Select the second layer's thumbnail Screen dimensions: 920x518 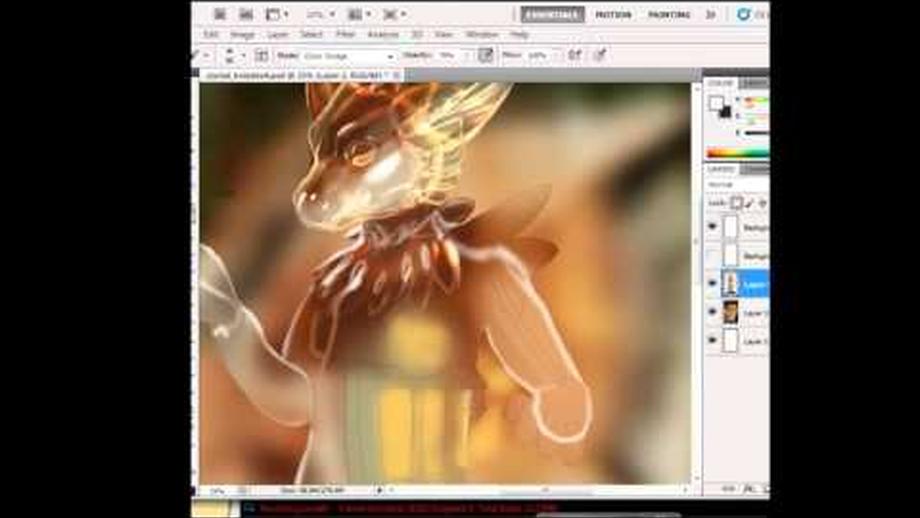coord(730,255)
